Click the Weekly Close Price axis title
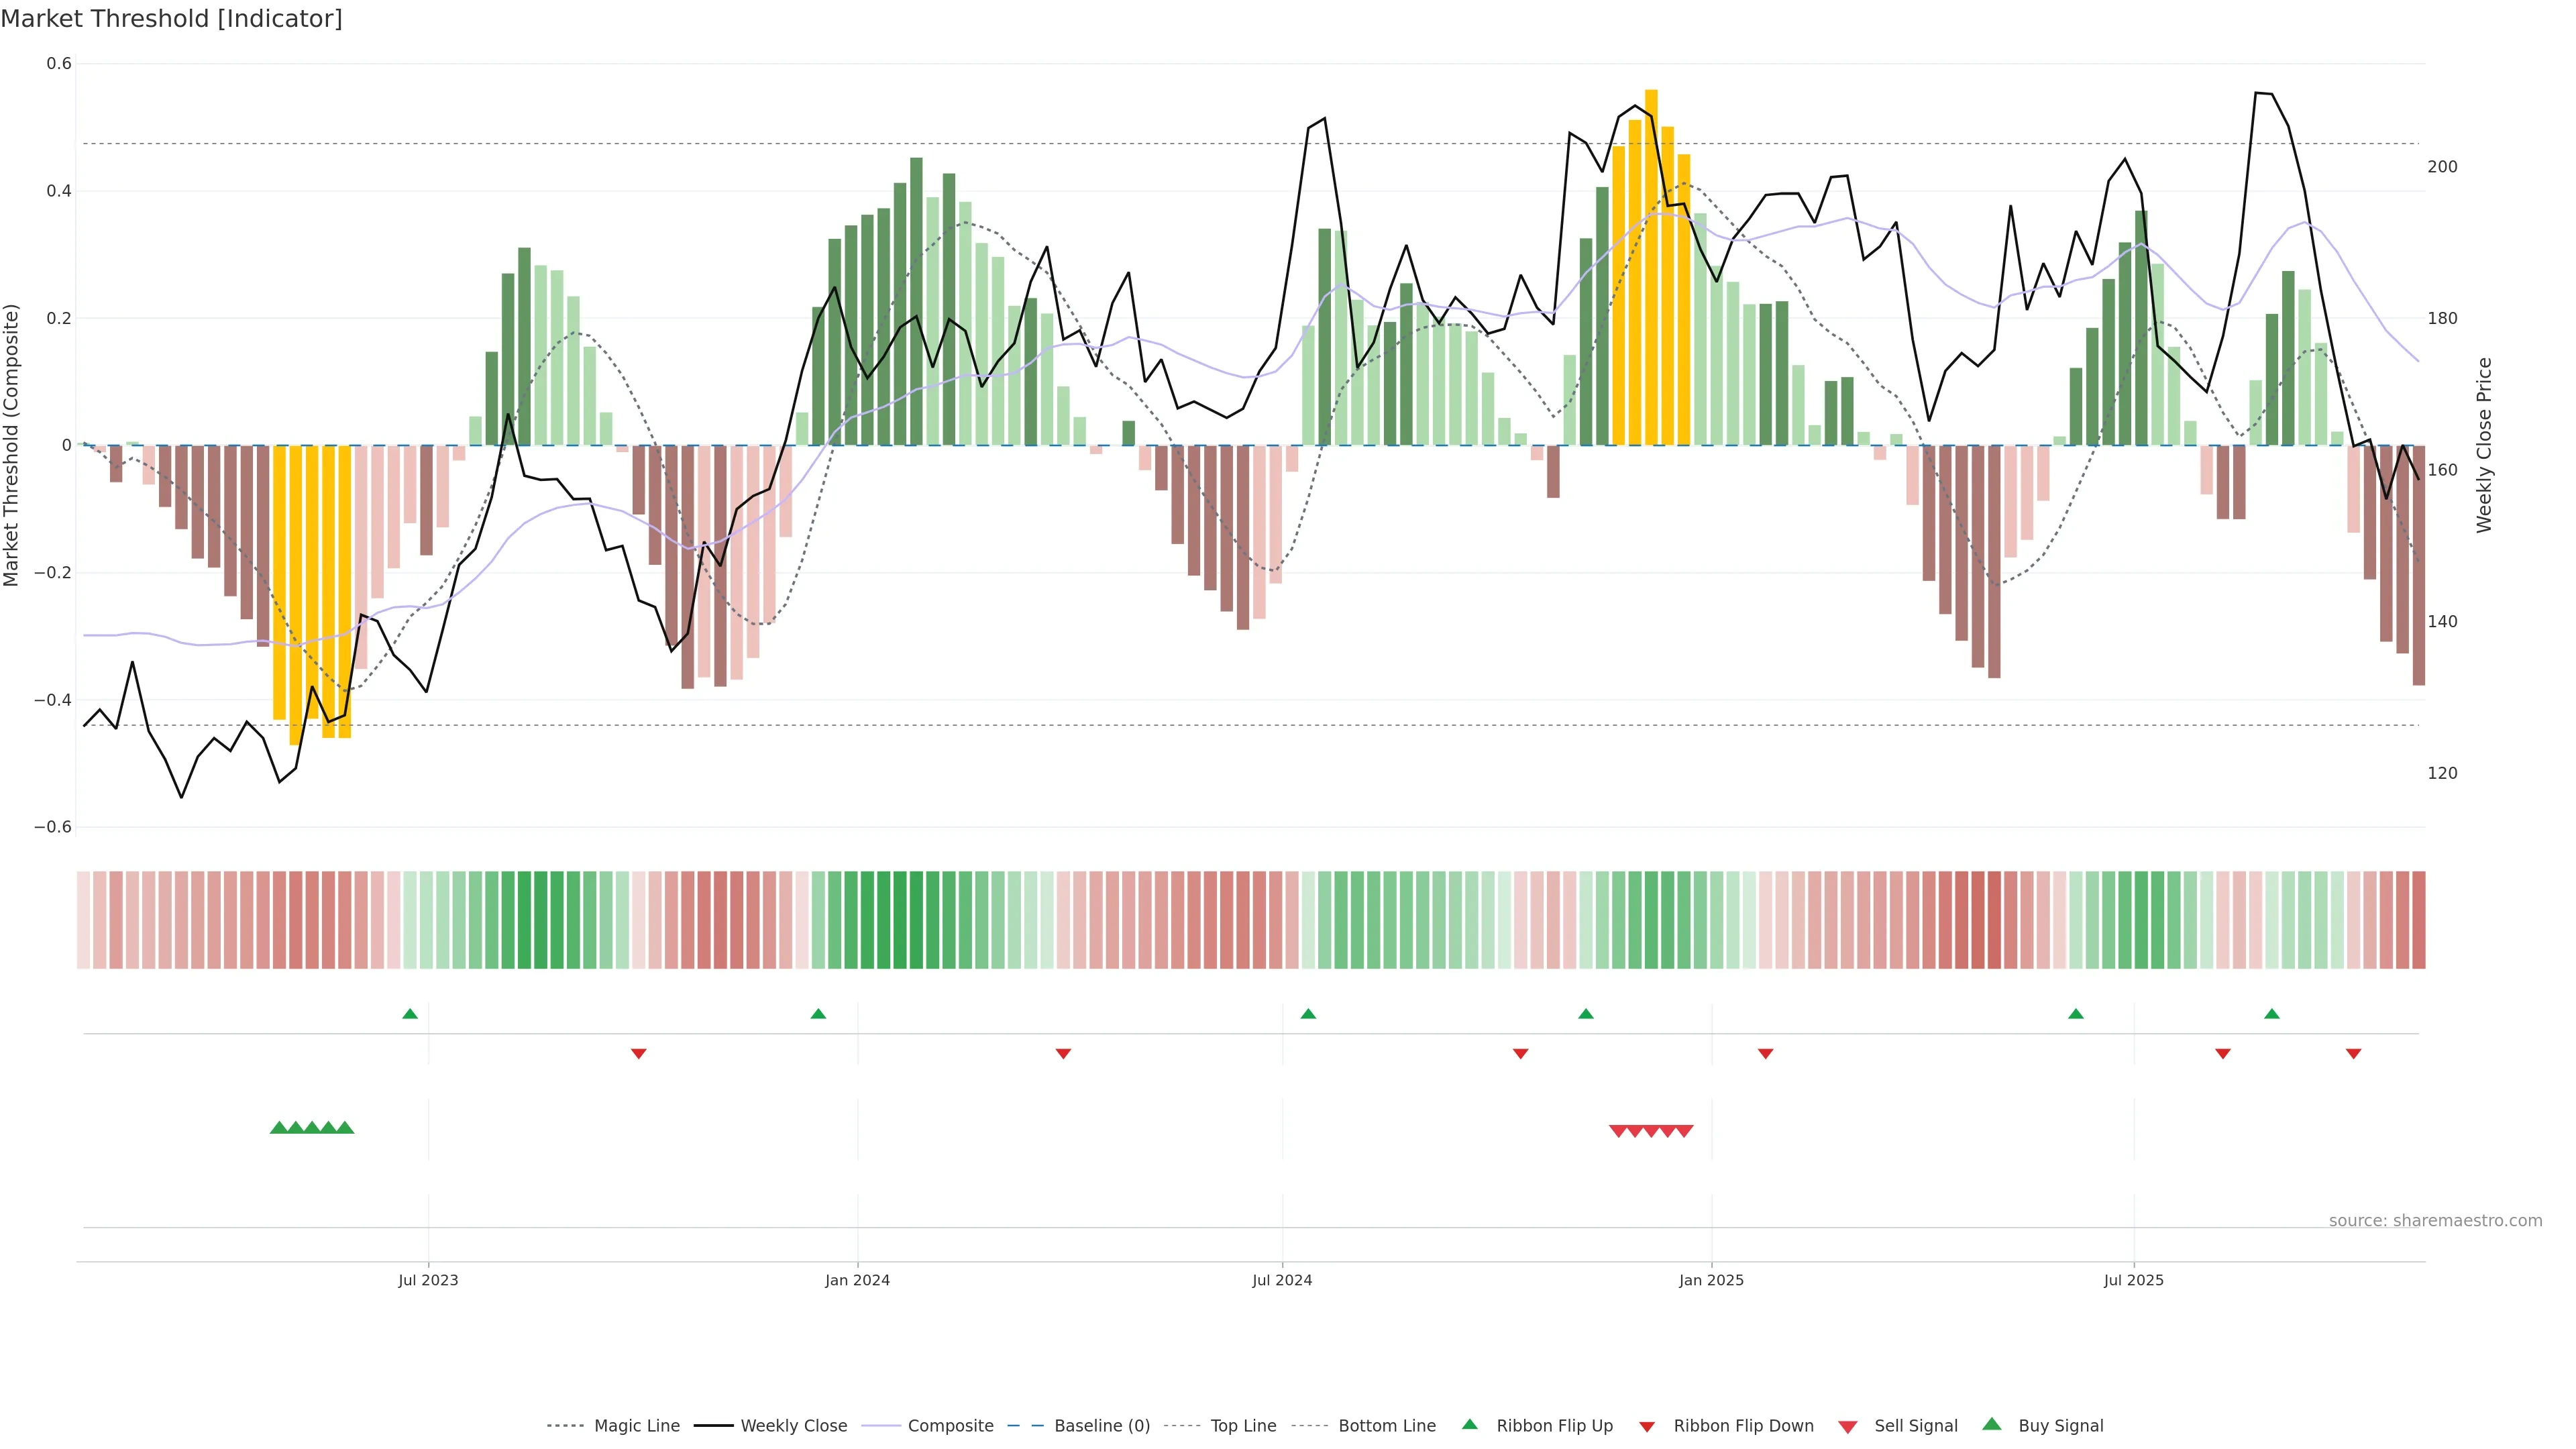This screenshot has height=1449, width=2576. pyautogui.click(x=2484, y=445)
